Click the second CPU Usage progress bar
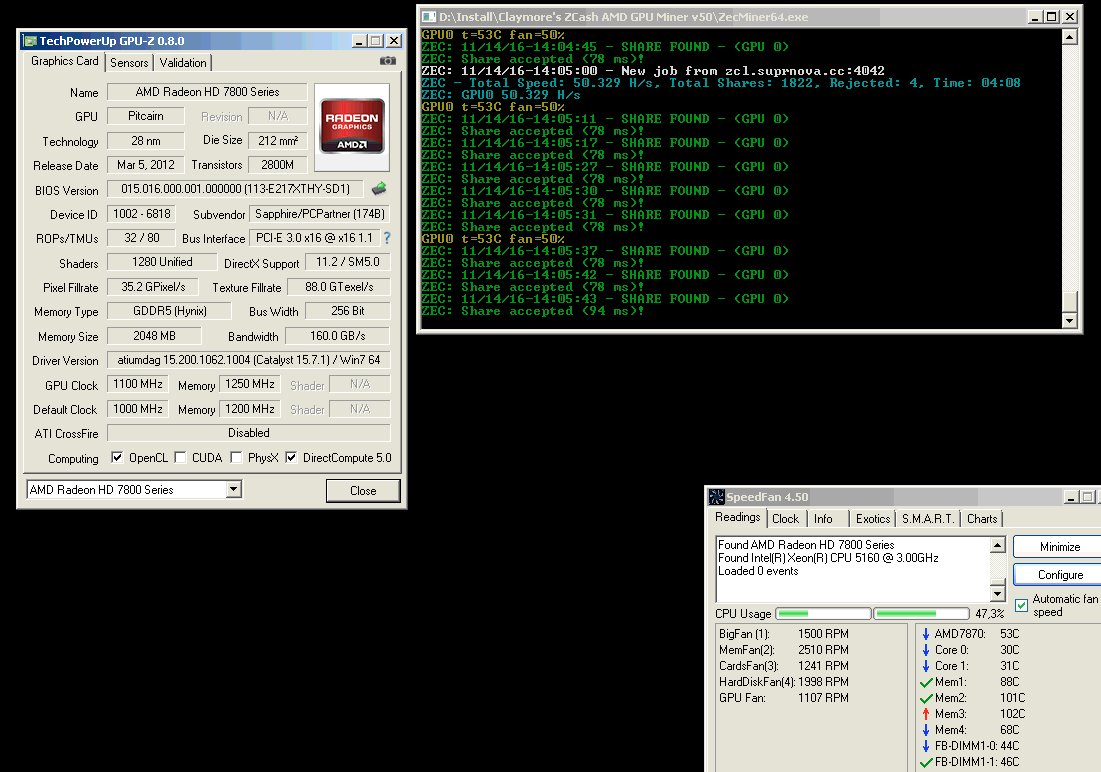Viewport: 1101px width, 772px height. click(x=921, y=613)
